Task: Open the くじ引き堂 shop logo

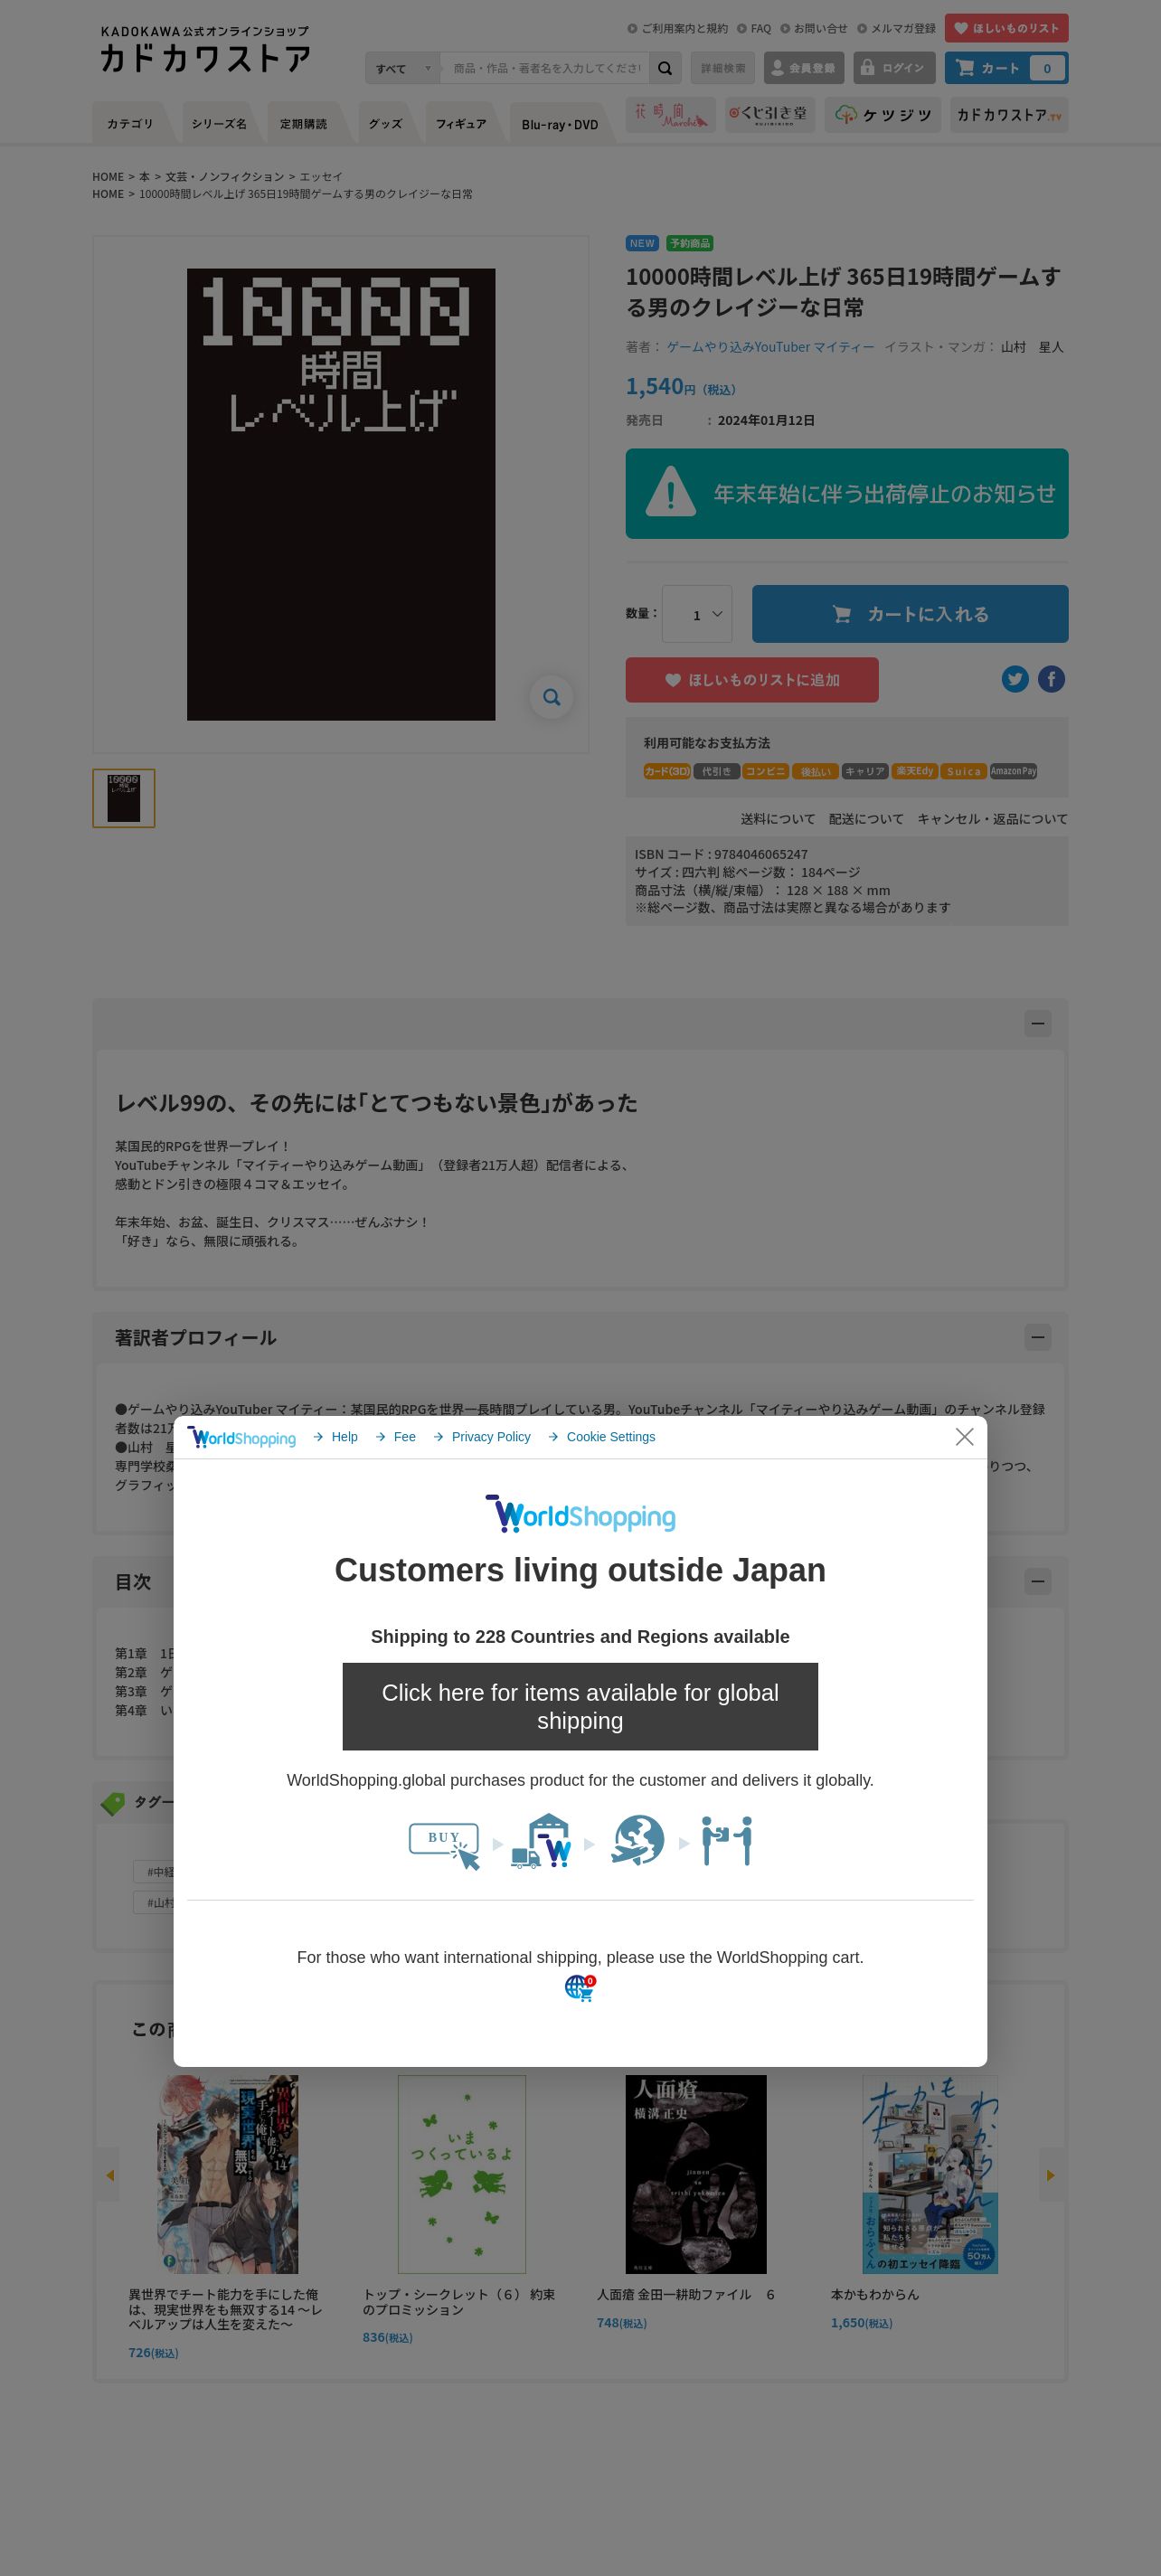Action: 770,115
